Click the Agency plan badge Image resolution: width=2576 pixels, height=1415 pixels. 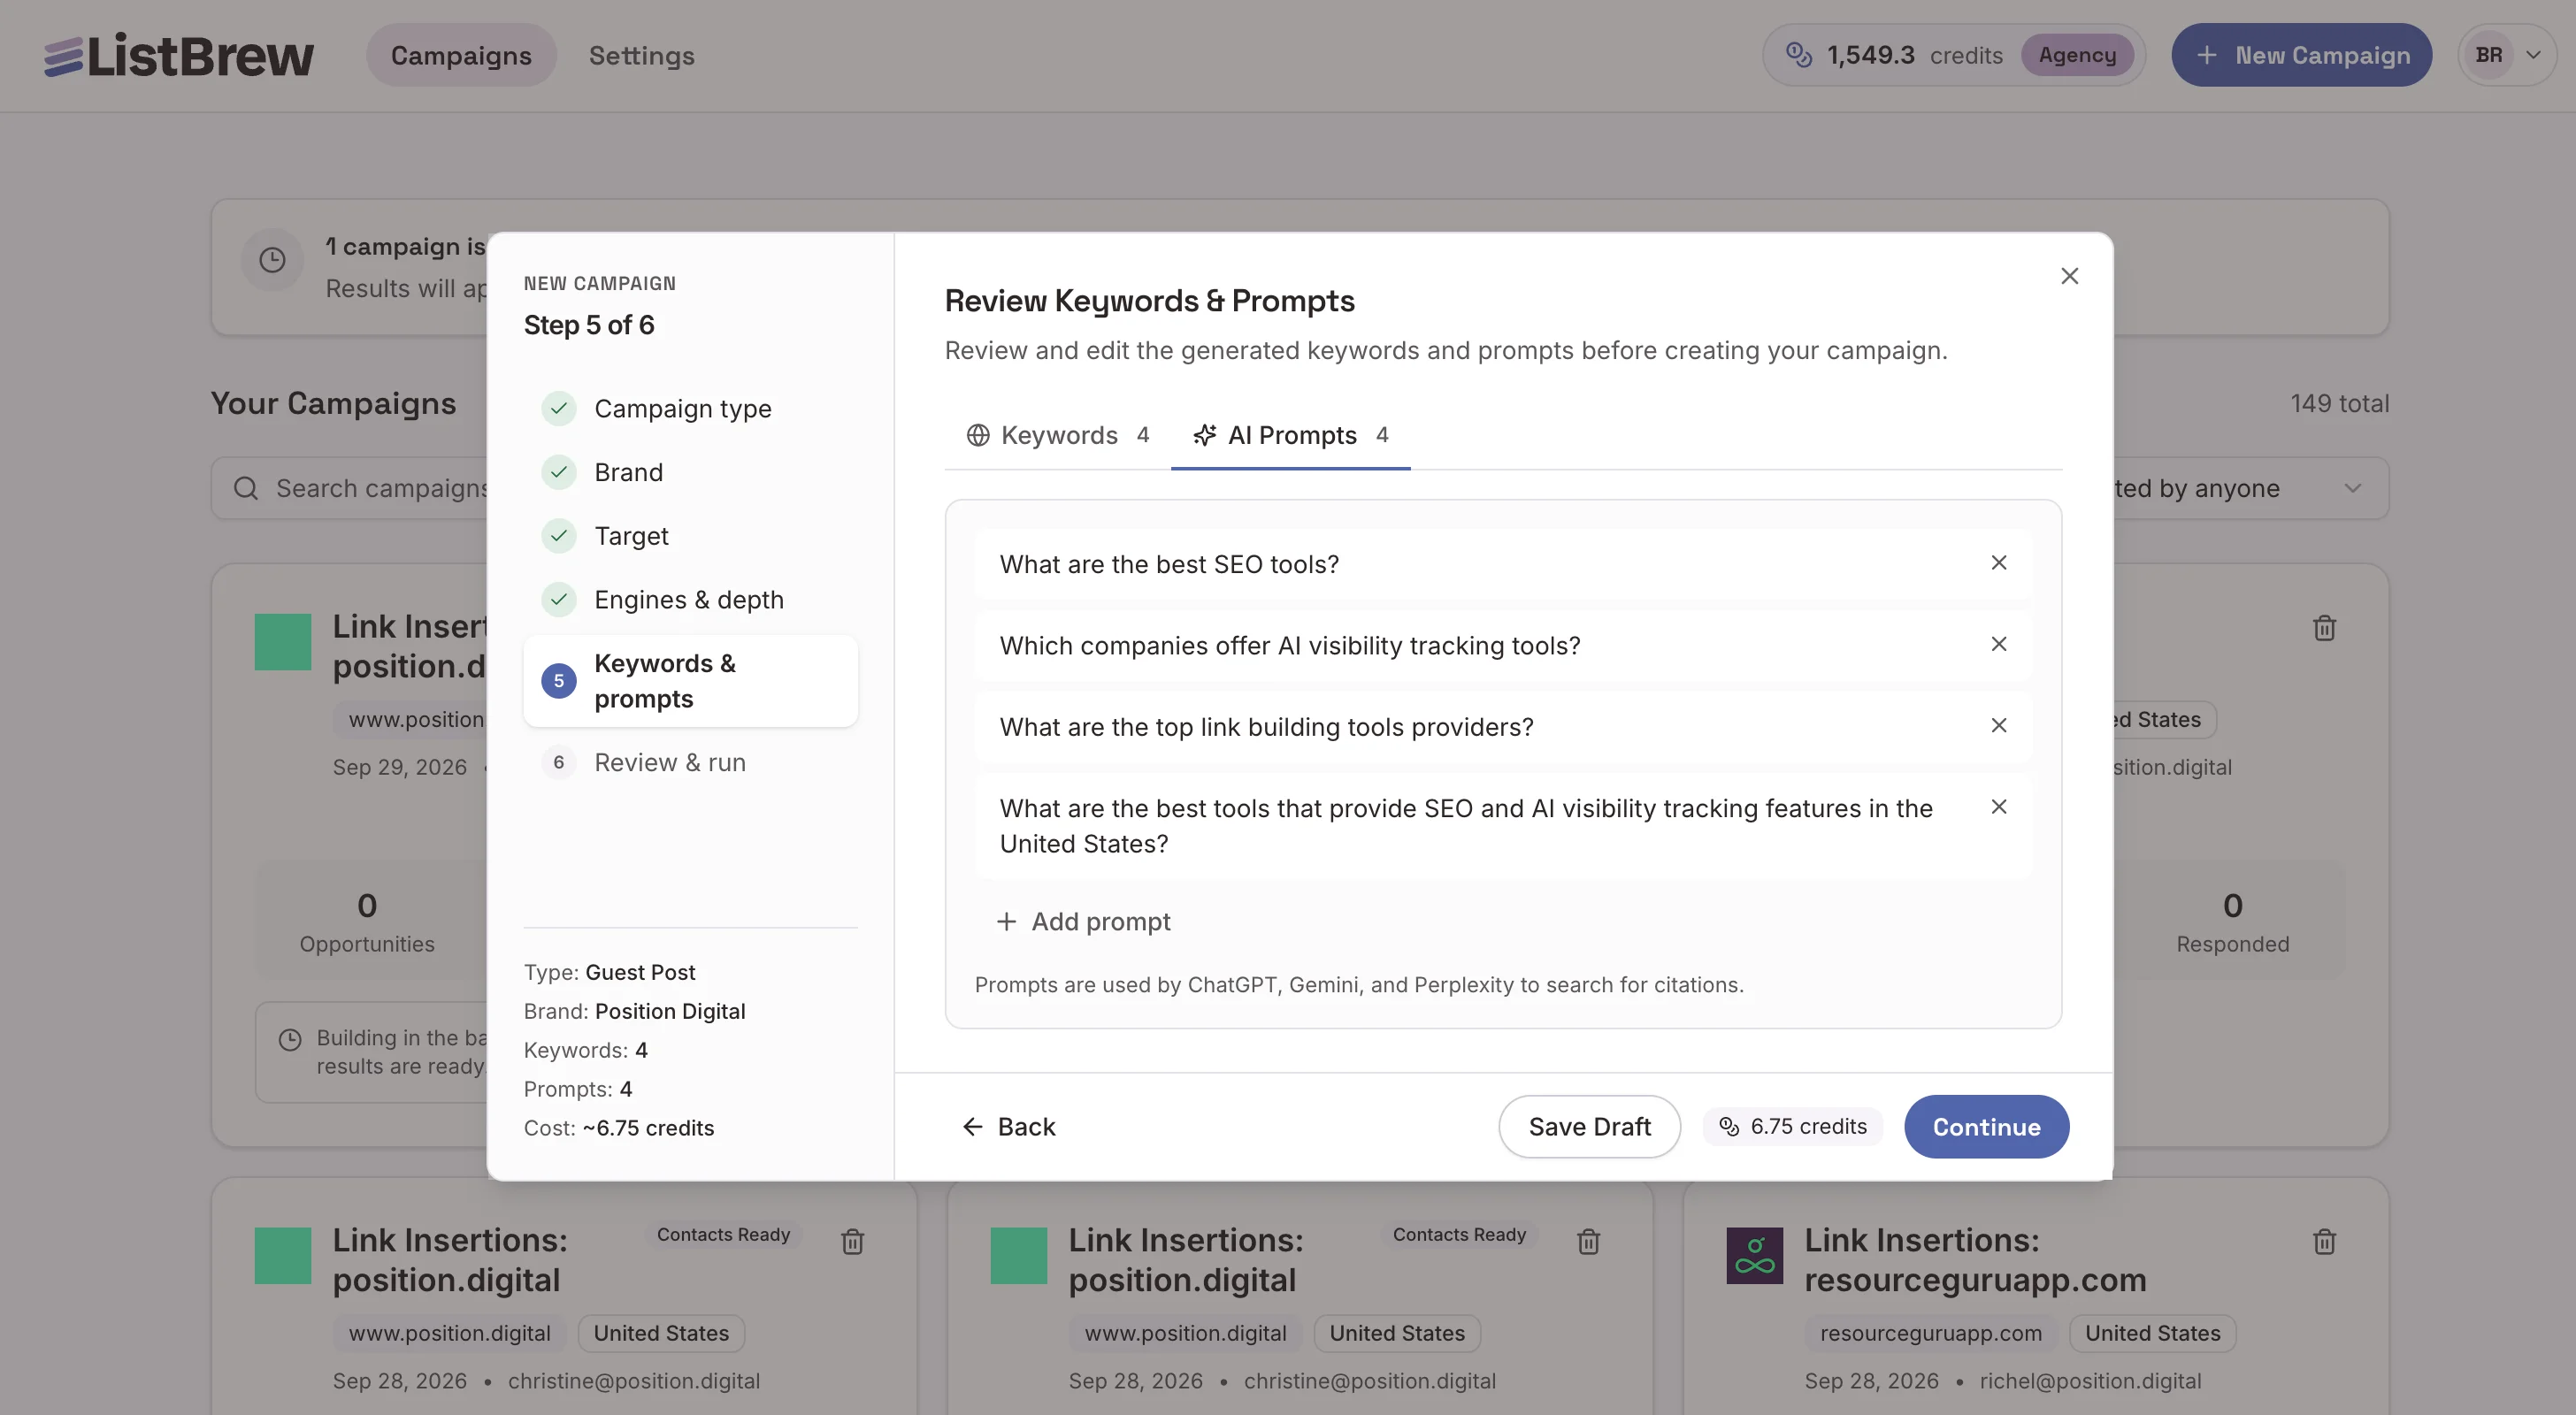(x=2076, y=55)
